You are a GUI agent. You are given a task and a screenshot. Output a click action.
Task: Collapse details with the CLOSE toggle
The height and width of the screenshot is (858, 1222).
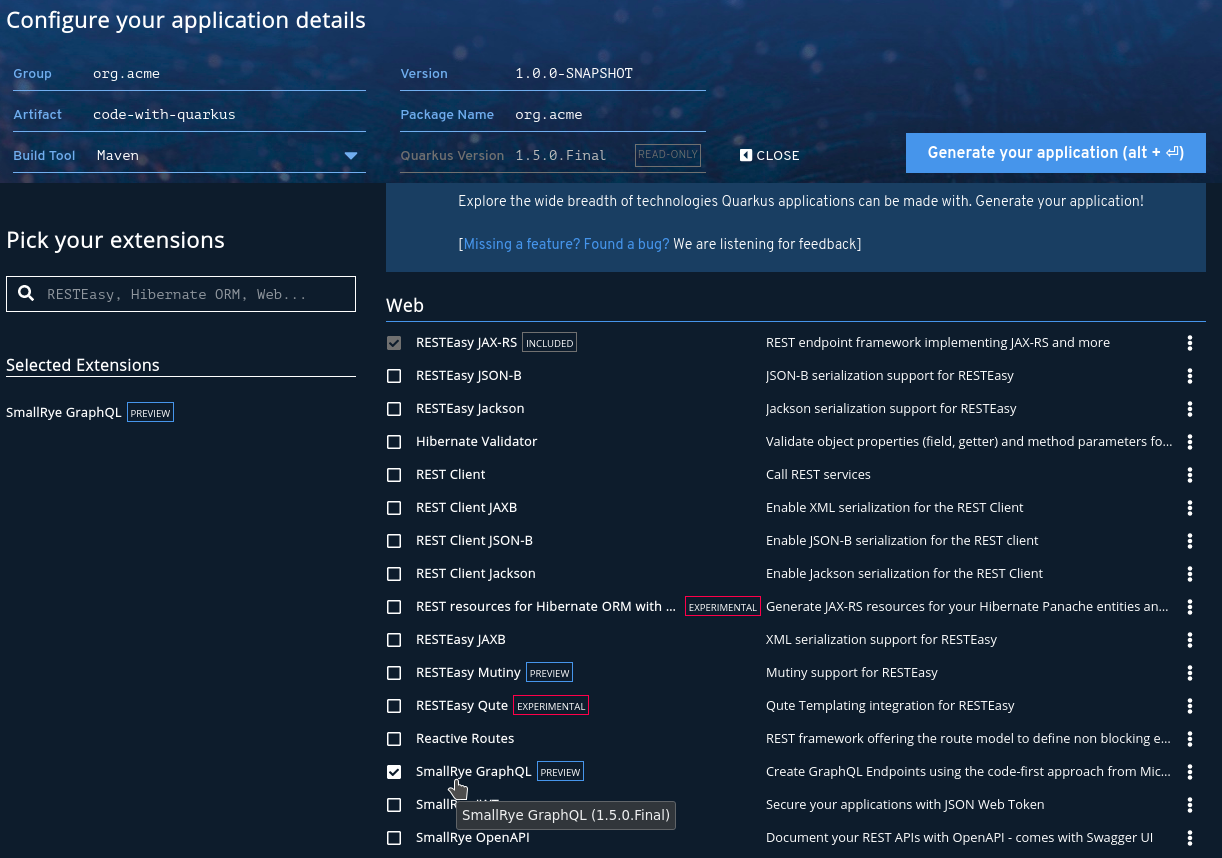click(x=770, y=156)
